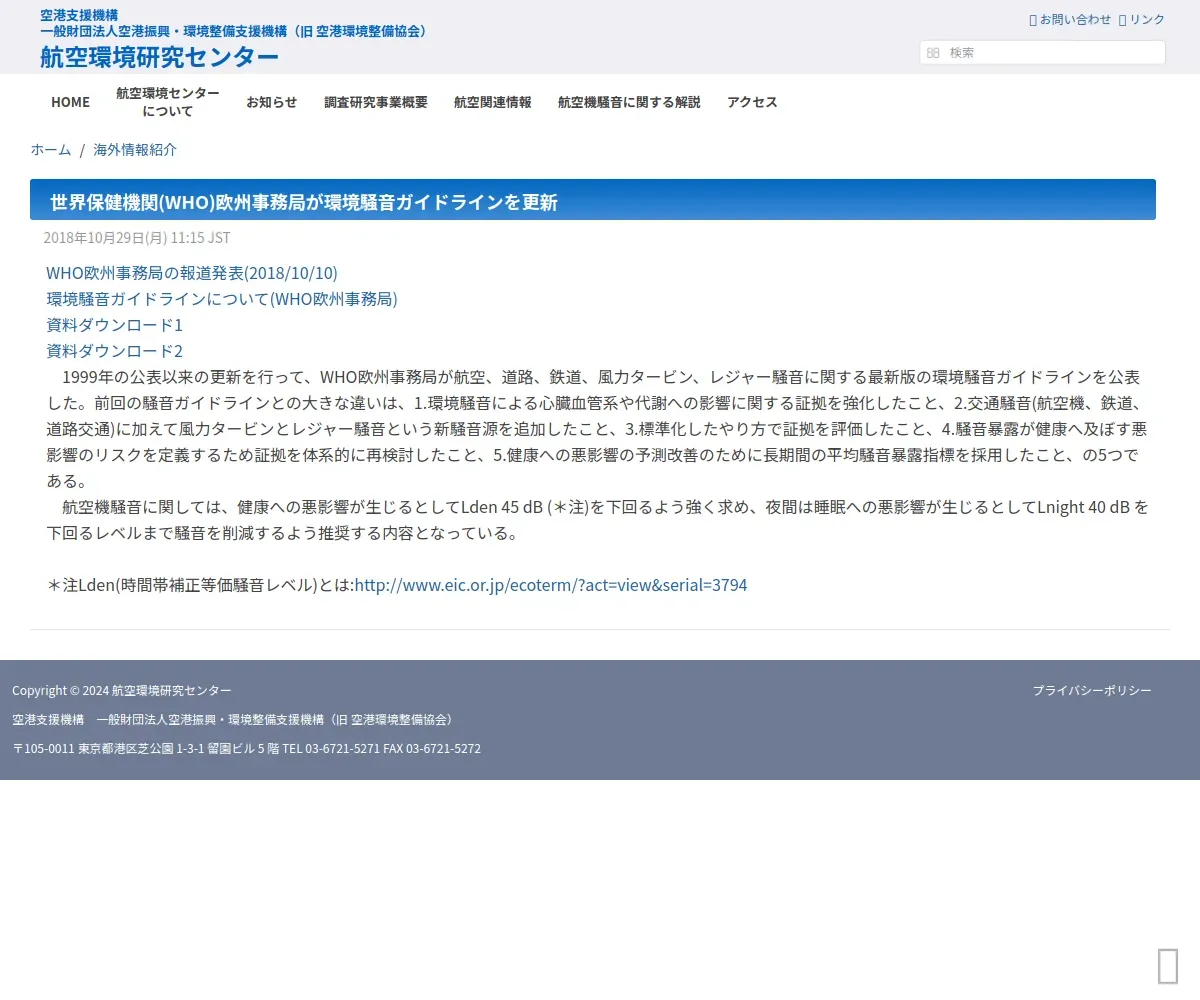Click リンク text link in header

pos(1147,20)
